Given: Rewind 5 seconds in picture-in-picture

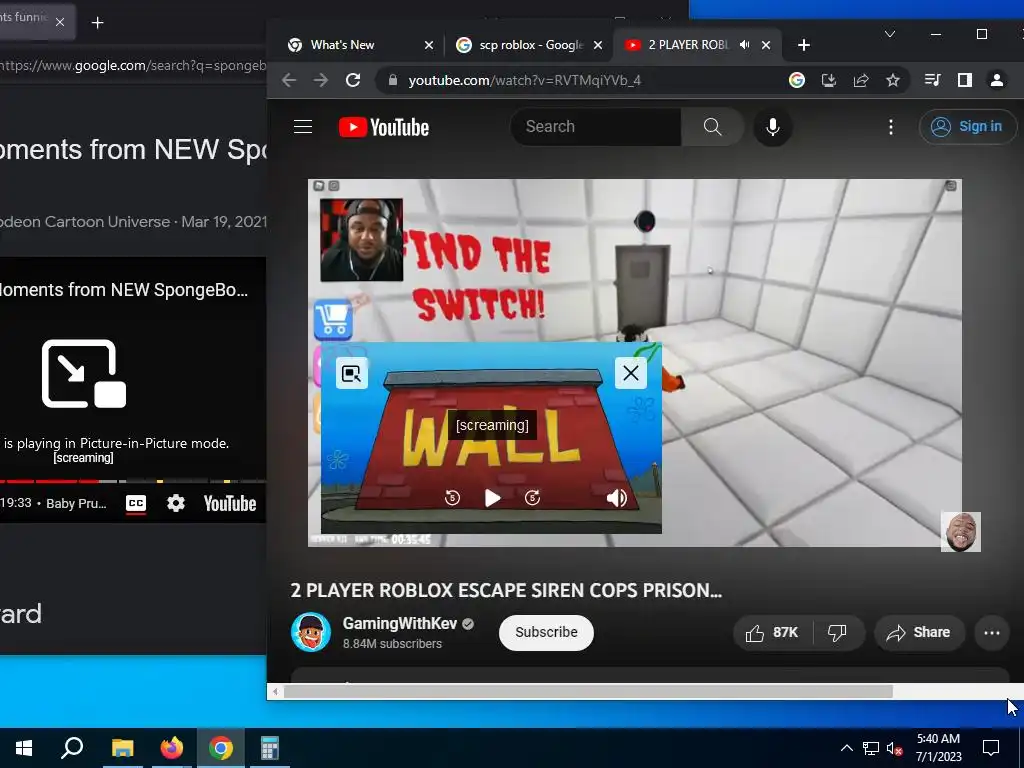Looking at the screenshot, I should pos(452,498).
